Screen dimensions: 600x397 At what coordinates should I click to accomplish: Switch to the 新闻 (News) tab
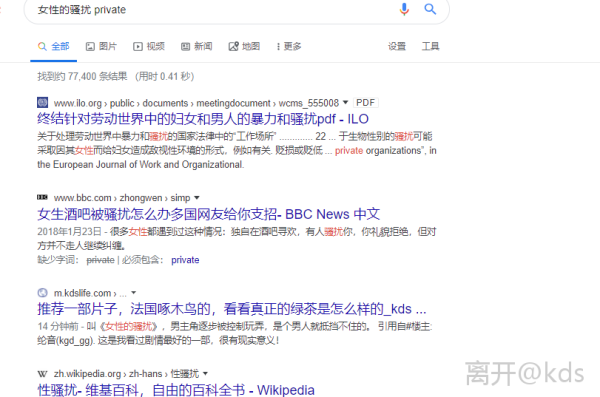coord(196,47)
